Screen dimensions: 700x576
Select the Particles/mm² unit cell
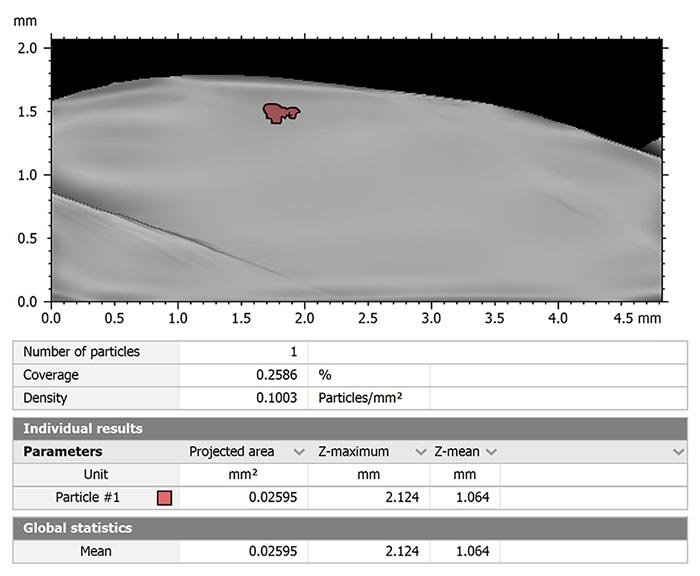pyautogui.click(x=360, y=398)
